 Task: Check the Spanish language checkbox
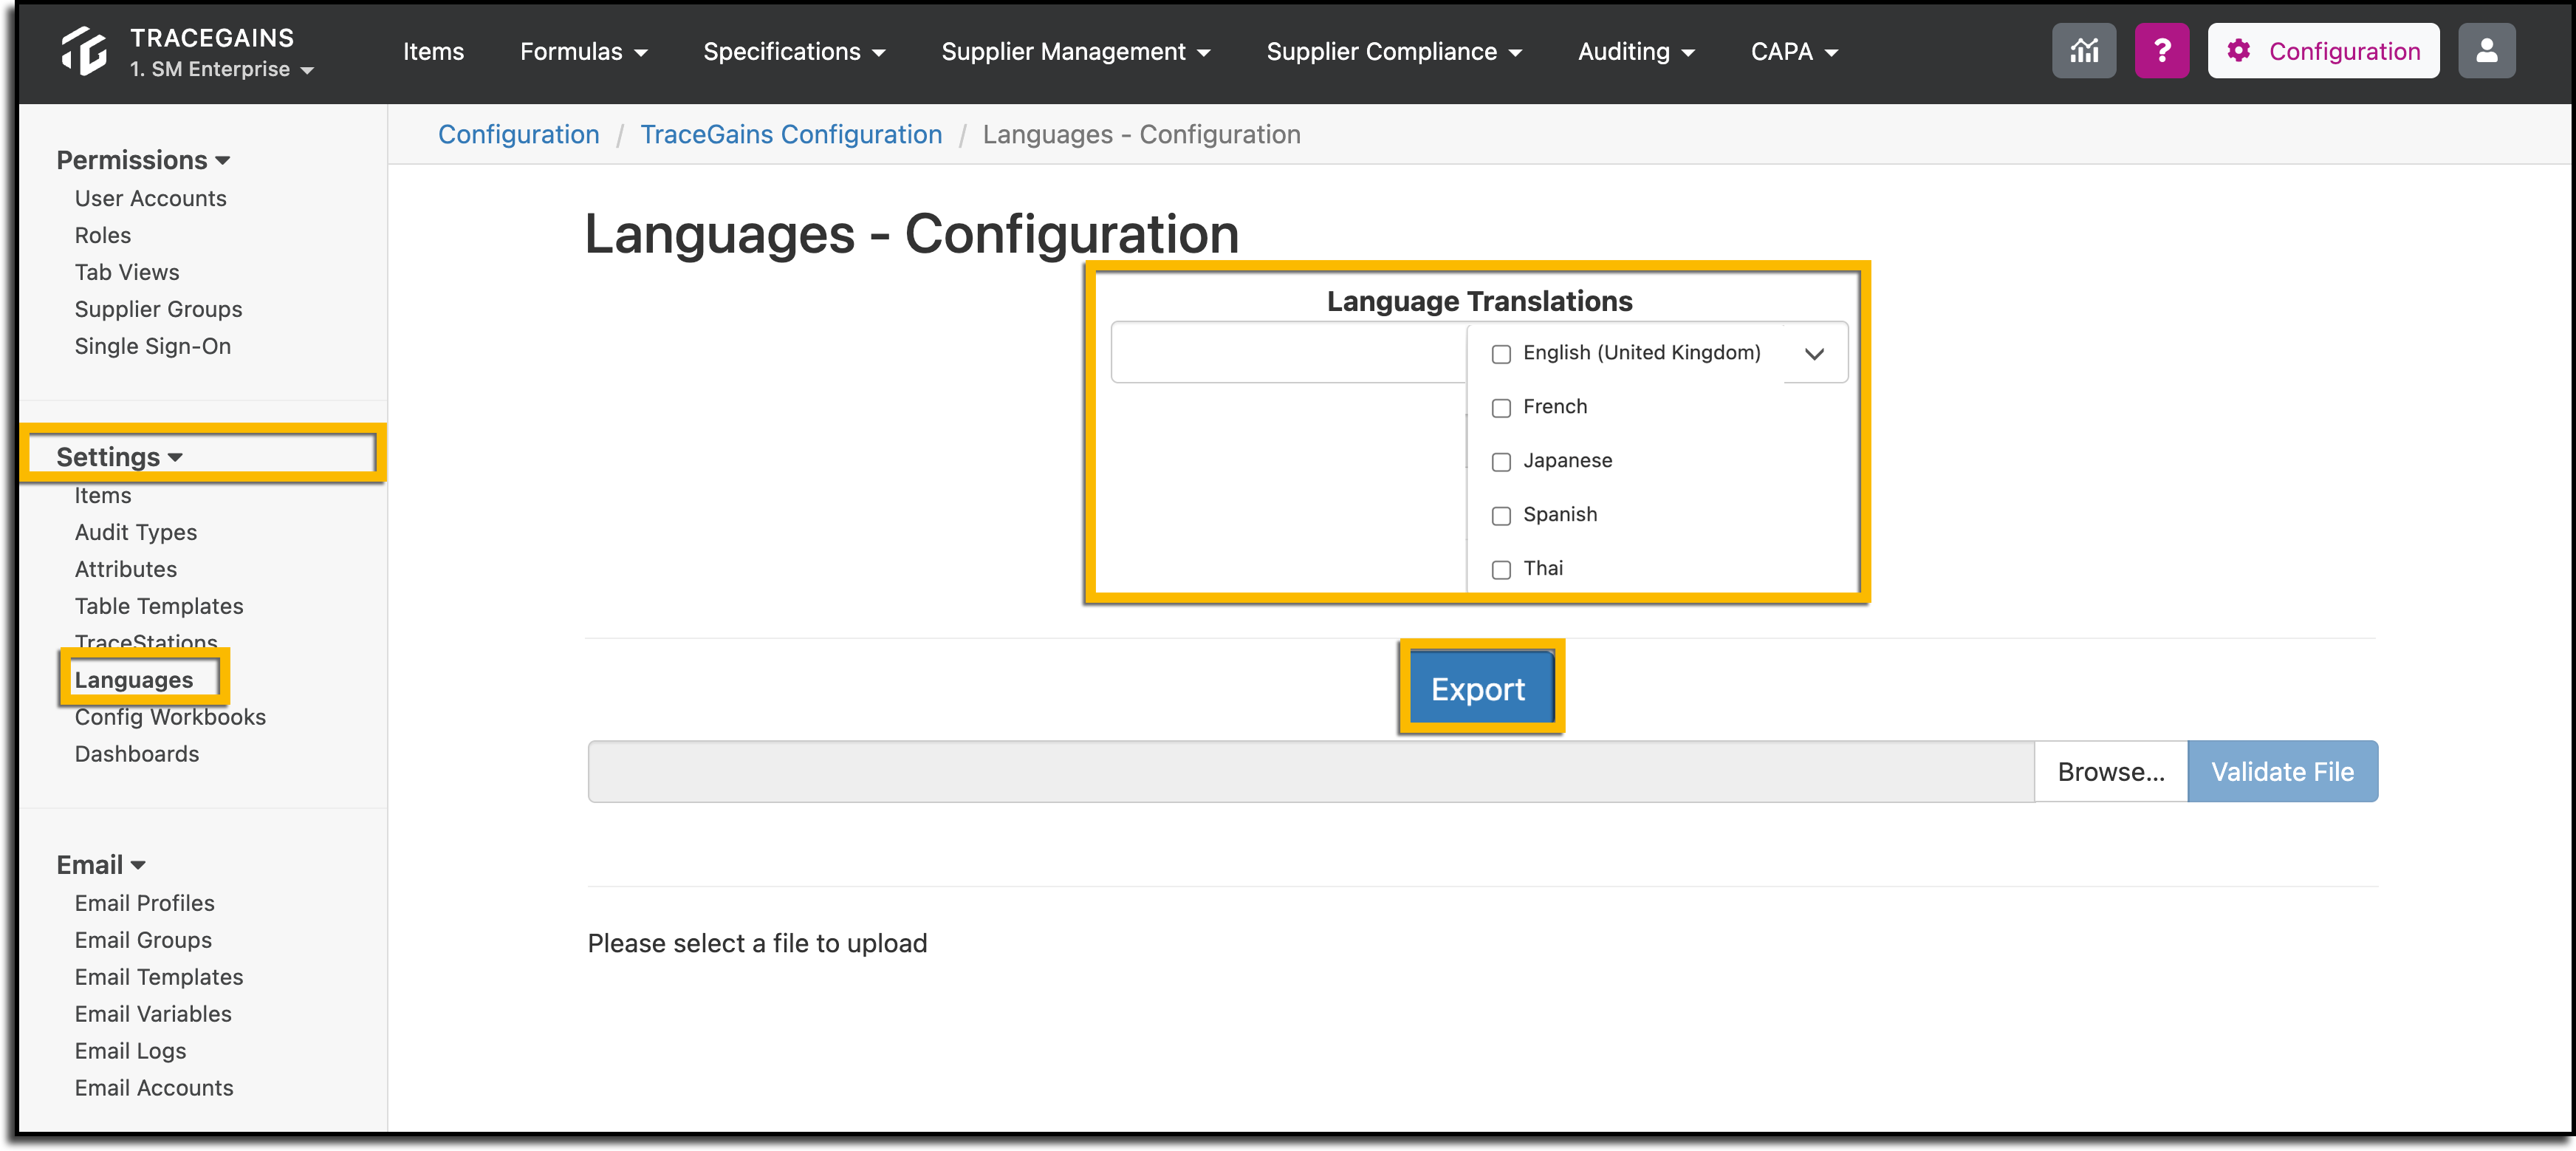(x=1501, y=516)
